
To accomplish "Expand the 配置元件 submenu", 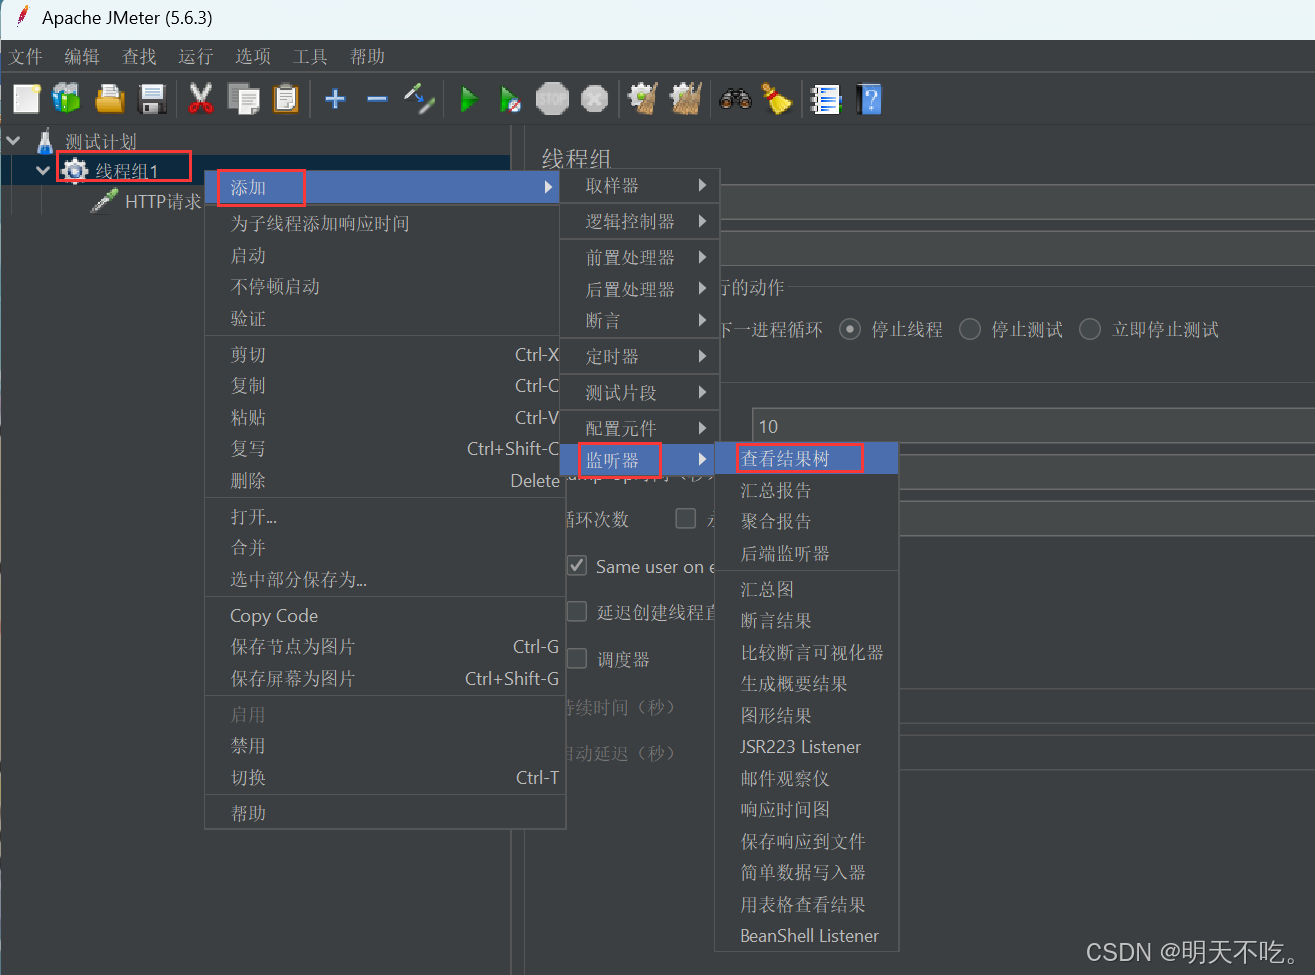I will pyautogui.click(x=639, y=428).
